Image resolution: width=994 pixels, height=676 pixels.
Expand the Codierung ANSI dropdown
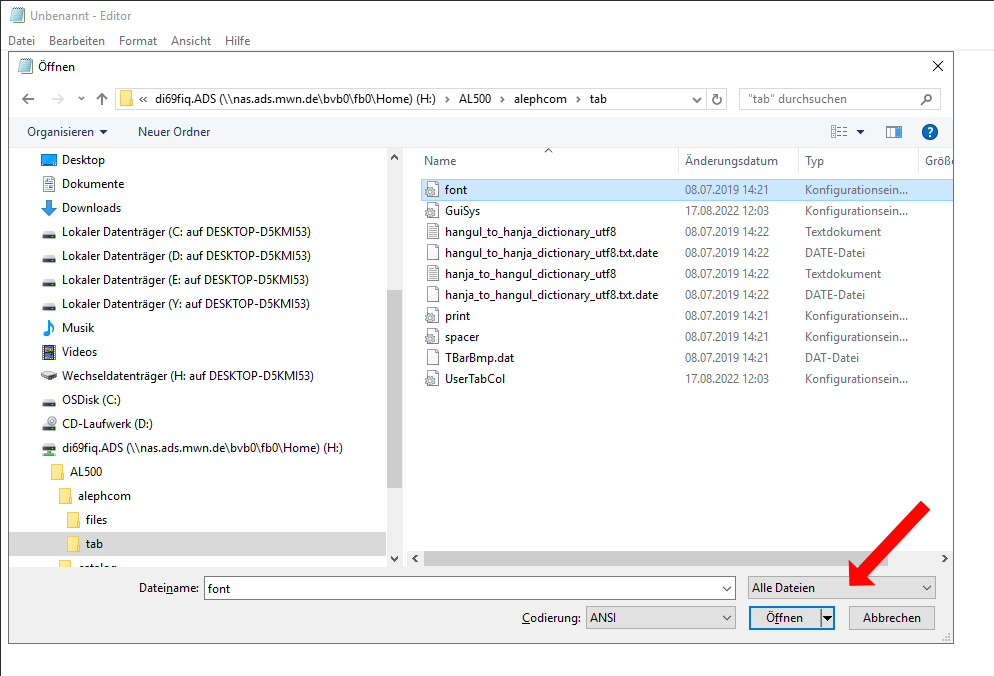(x=660, y=618)
